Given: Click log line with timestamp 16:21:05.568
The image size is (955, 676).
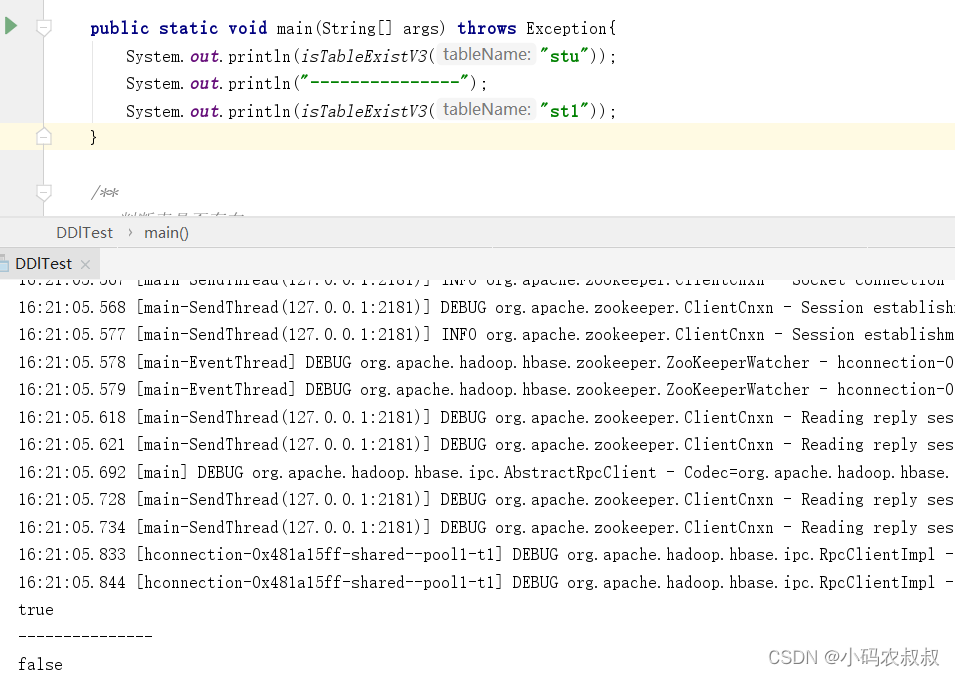Looking at the screenshot, I should [x=486, y=308].
